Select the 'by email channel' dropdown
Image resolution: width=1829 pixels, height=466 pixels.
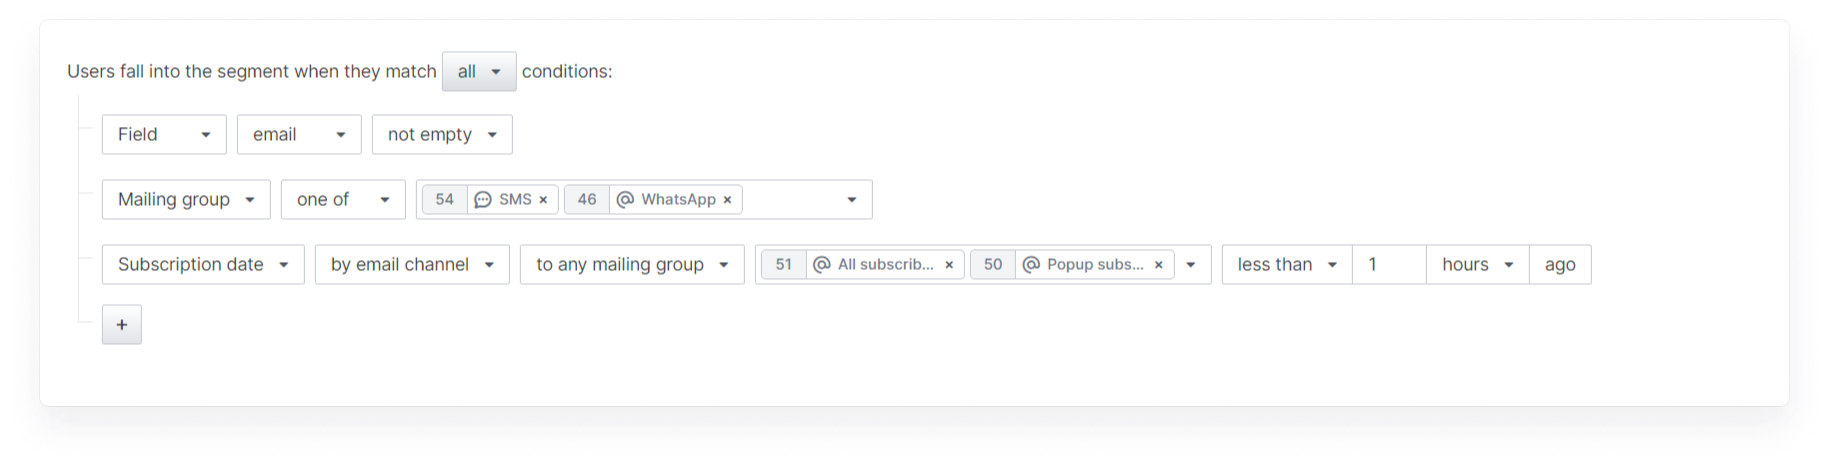pos(412,265)
